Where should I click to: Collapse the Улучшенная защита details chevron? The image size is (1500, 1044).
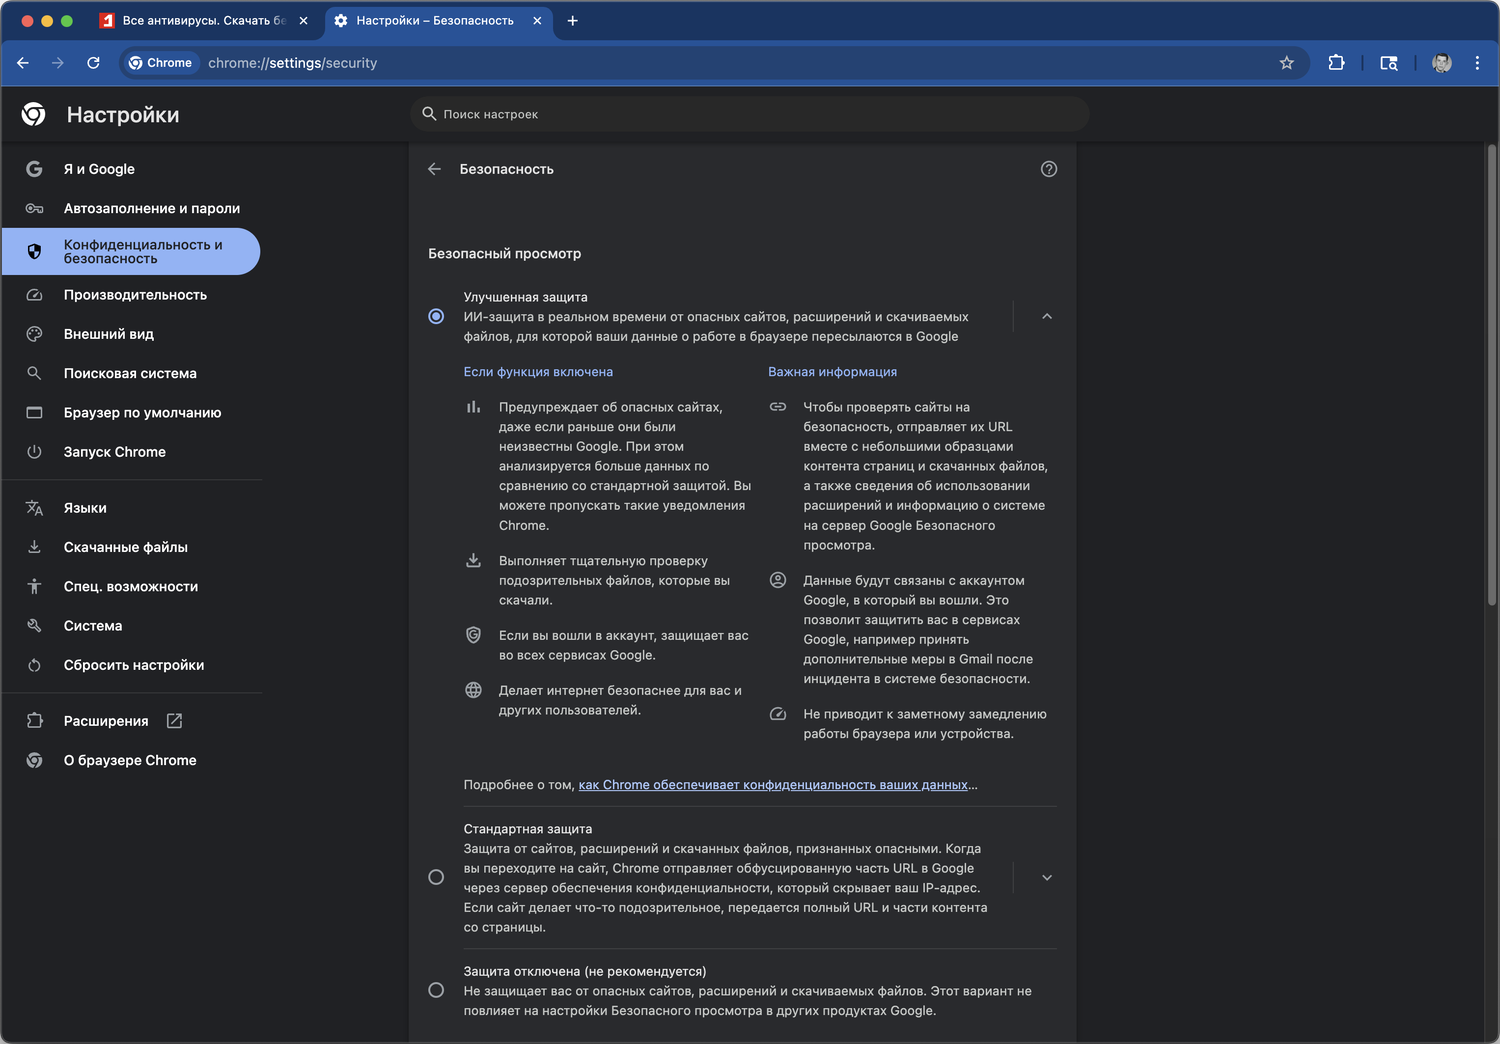(x=1047, y=316)
